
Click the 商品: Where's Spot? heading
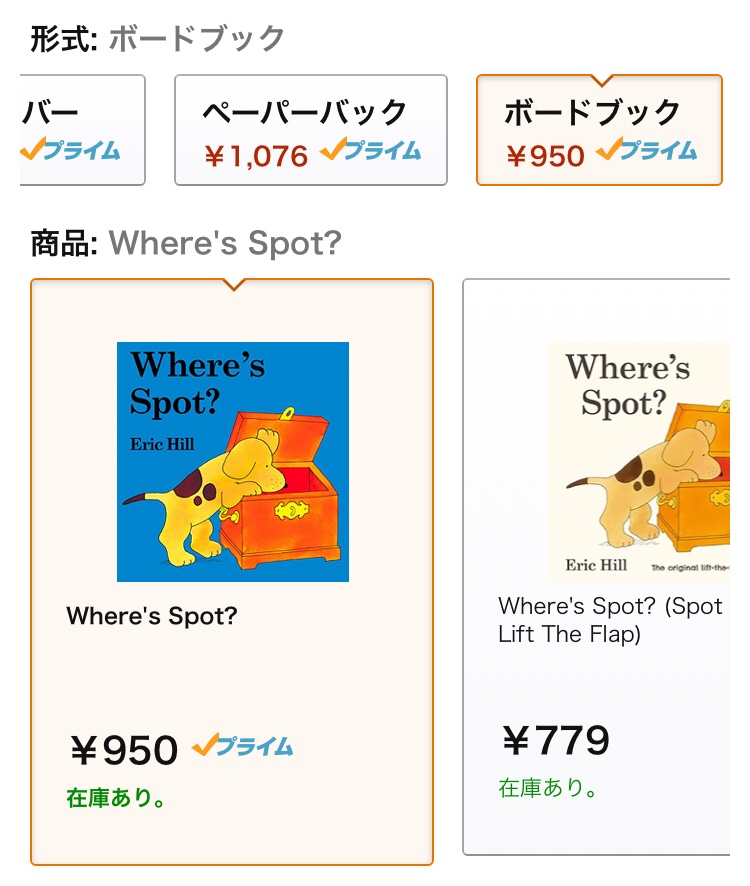pos(186,243)
